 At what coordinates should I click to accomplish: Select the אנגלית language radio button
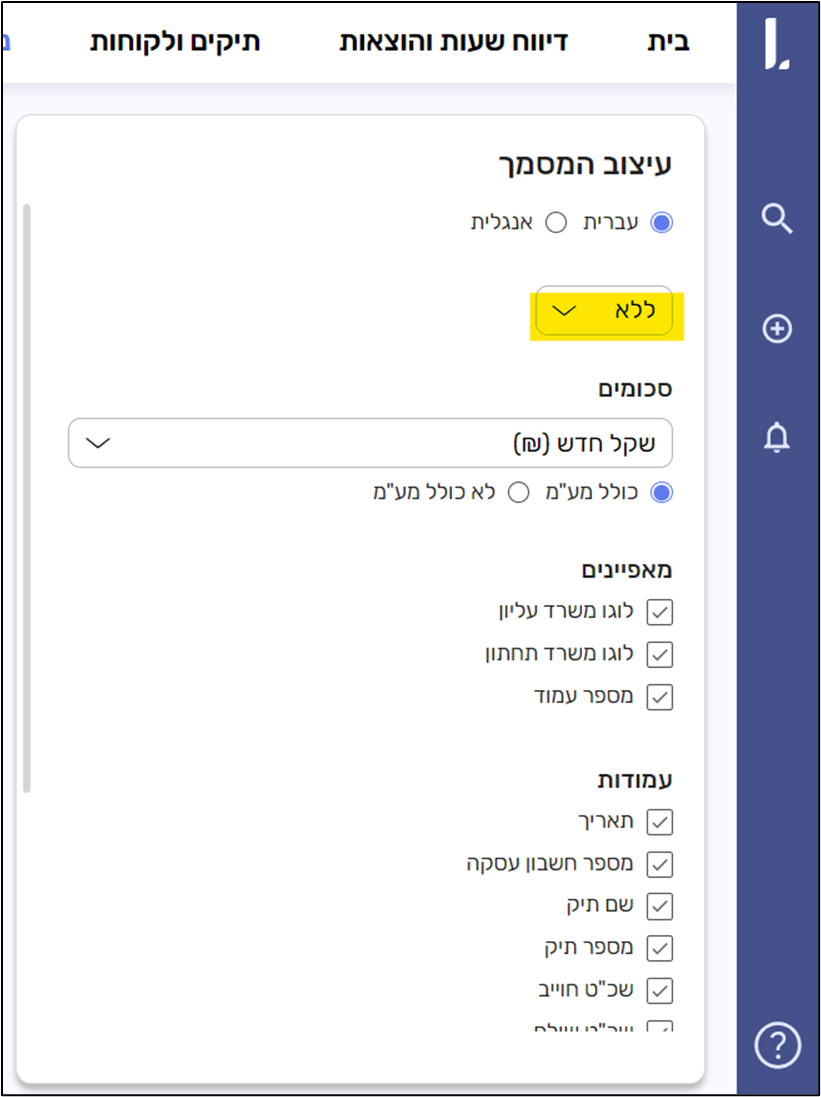(x=555, y=223)
